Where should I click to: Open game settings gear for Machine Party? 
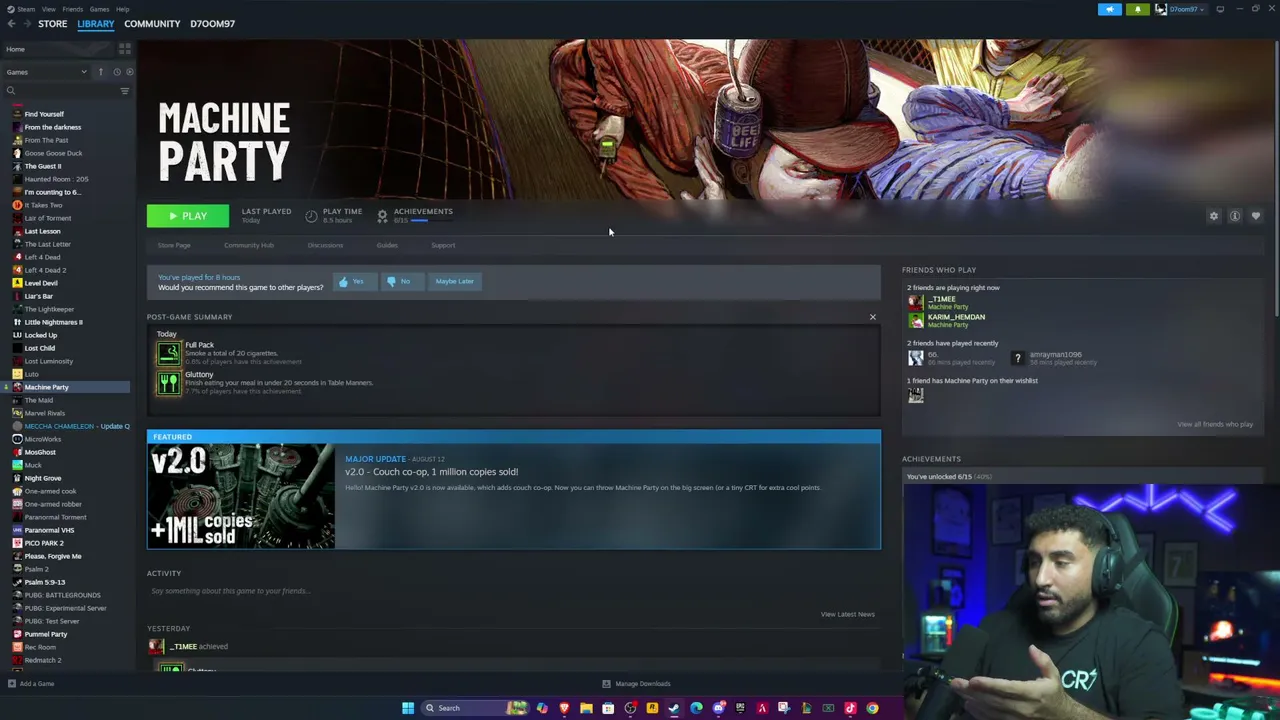(x=1214, y=216)
